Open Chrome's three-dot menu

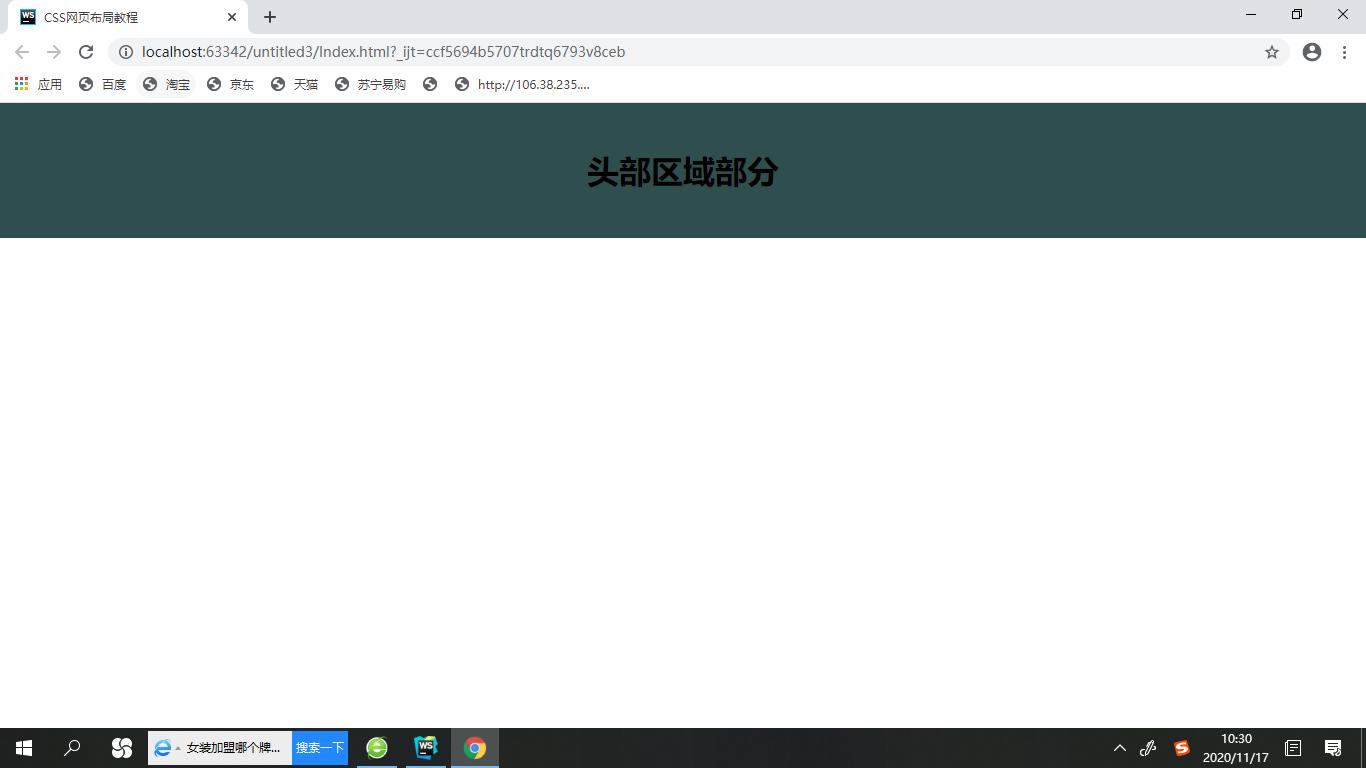pos(1343,51)
